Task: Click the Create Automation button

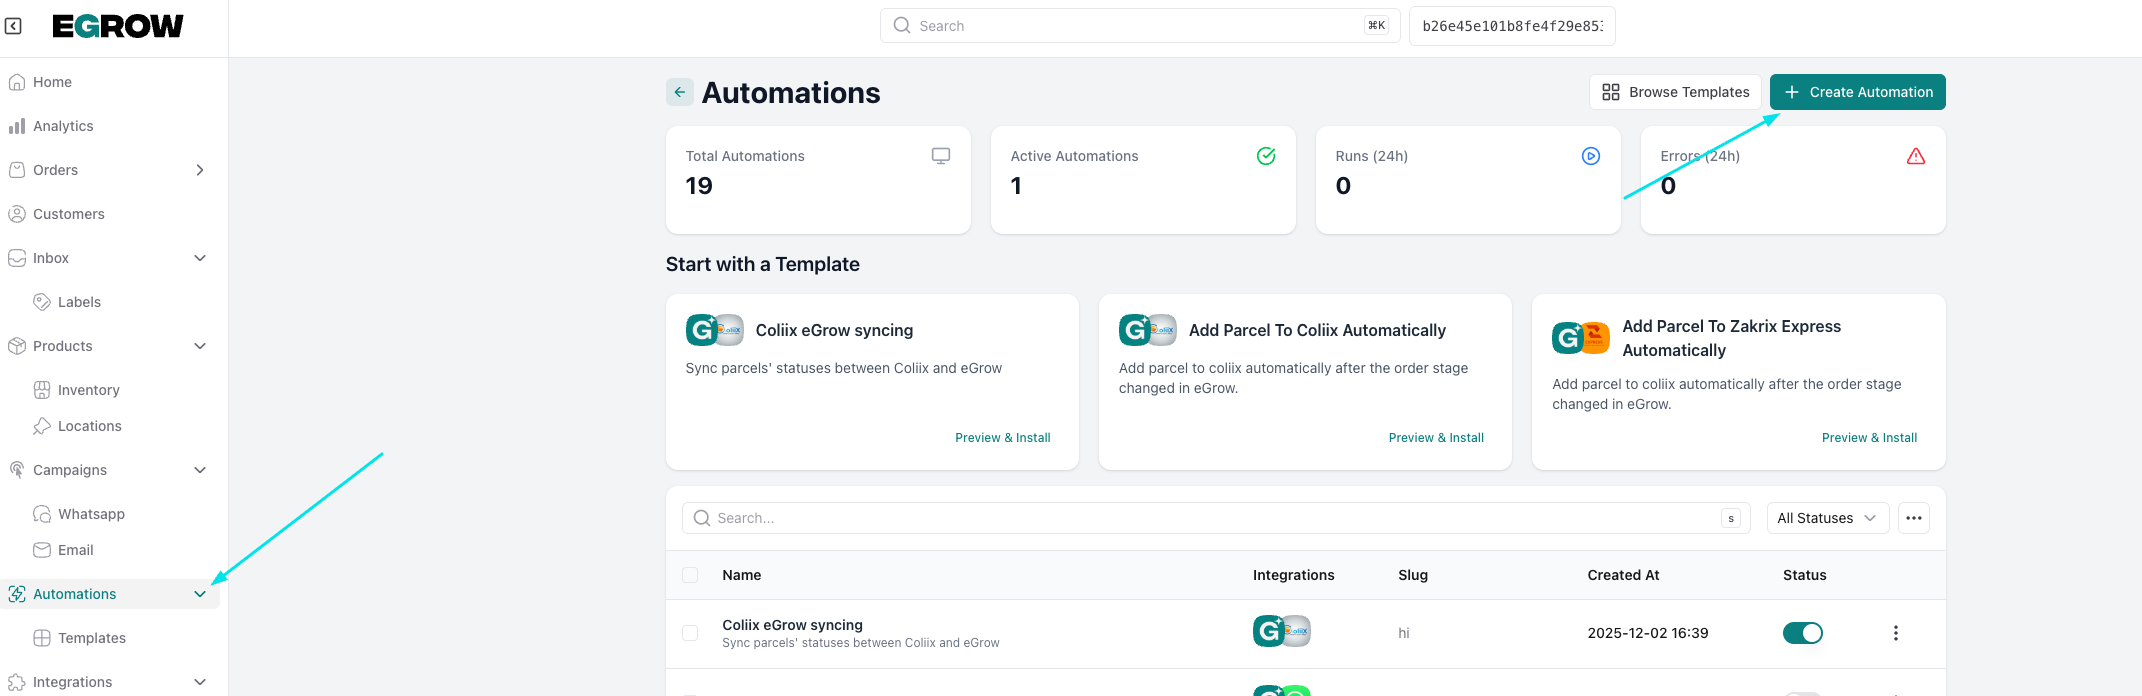Action: 1857,92
